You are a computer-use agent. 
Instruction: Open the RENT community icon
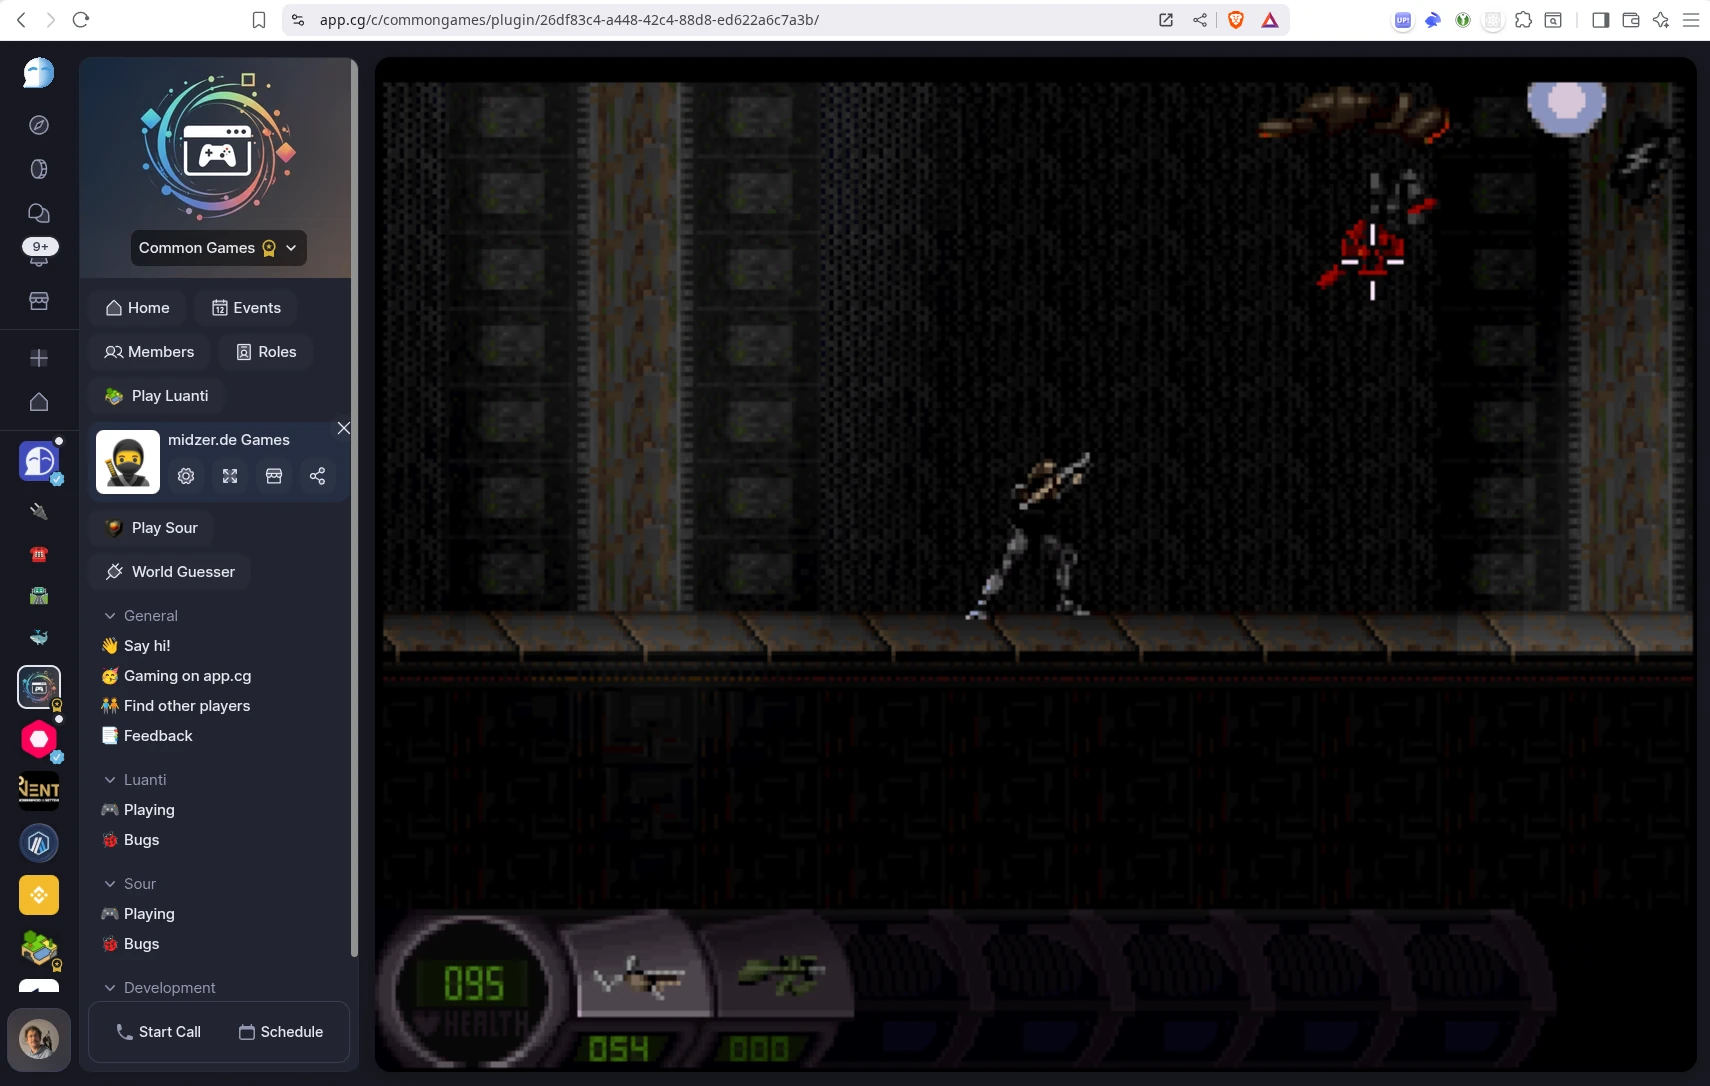pyautogui.click(x=39, y=791)
